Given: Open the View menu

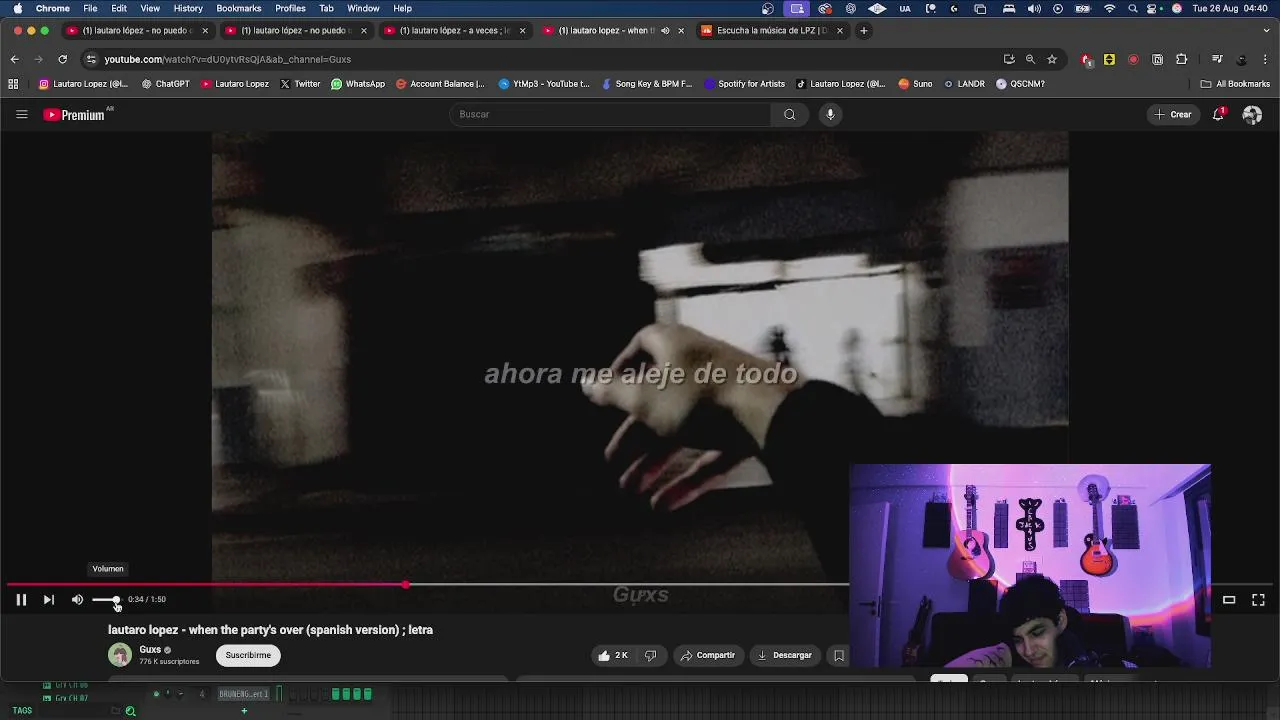Looking at the screenshot, I should 150,8.
